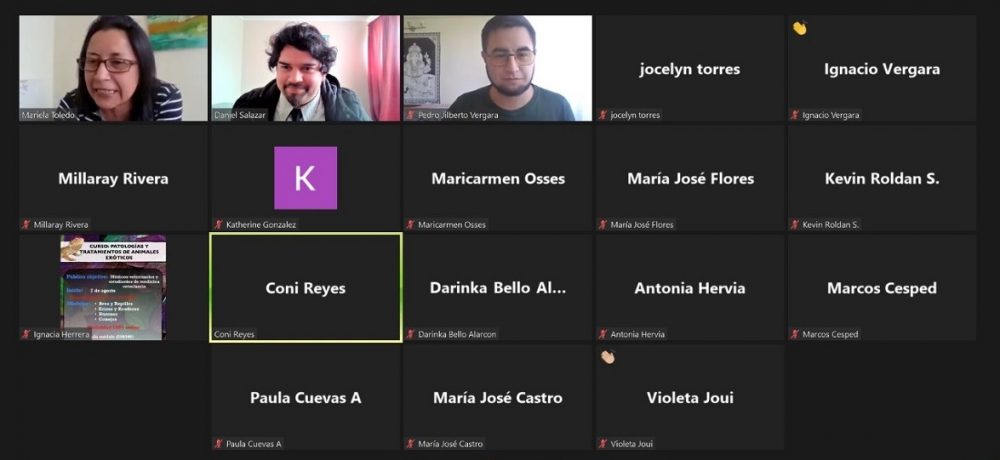Viewport: 1000px width, 460px height.
Task: Click the muted mic icon for Millaray Rivera
Action: pyautogui.click(x=26, y=225)
